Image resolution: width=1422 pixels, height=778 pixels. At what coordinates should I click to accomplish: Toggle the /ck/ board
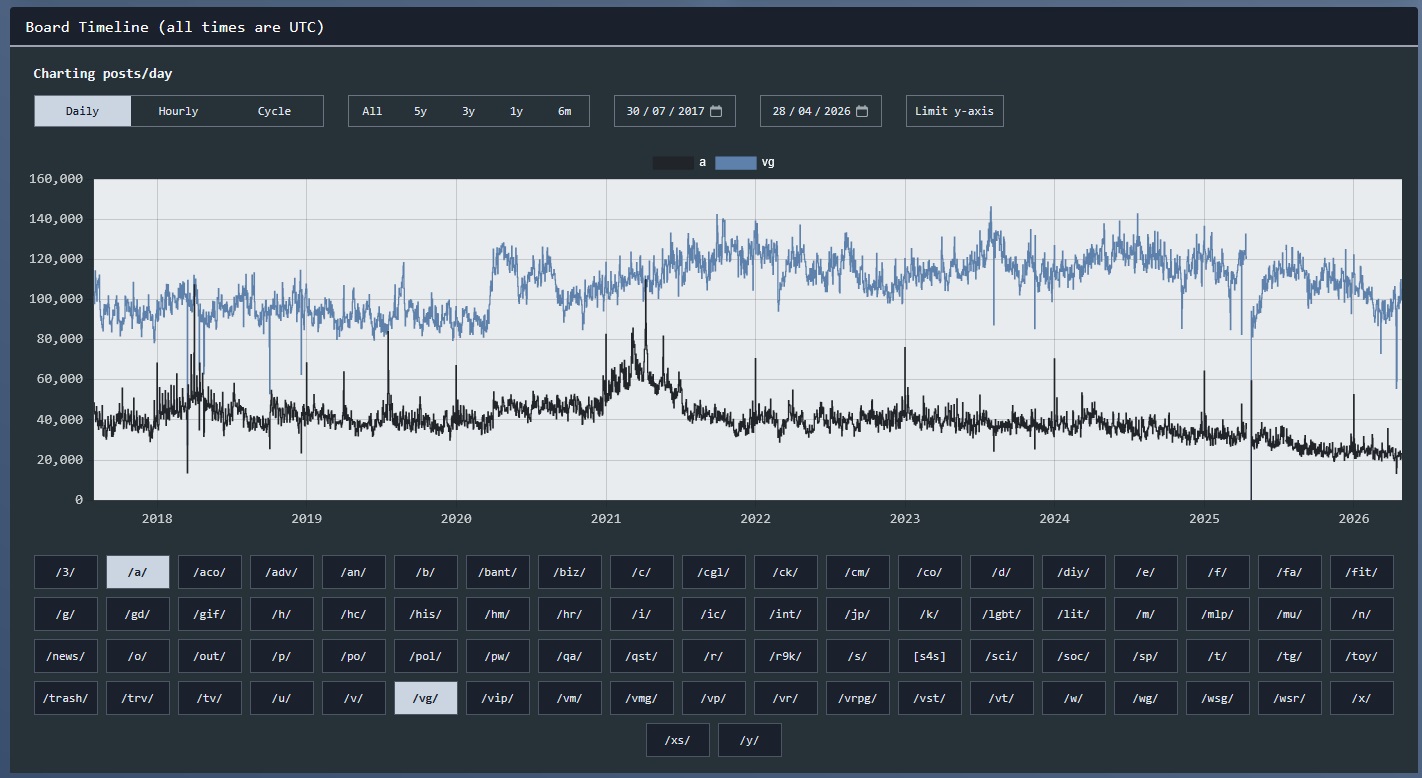coord(786,572)
